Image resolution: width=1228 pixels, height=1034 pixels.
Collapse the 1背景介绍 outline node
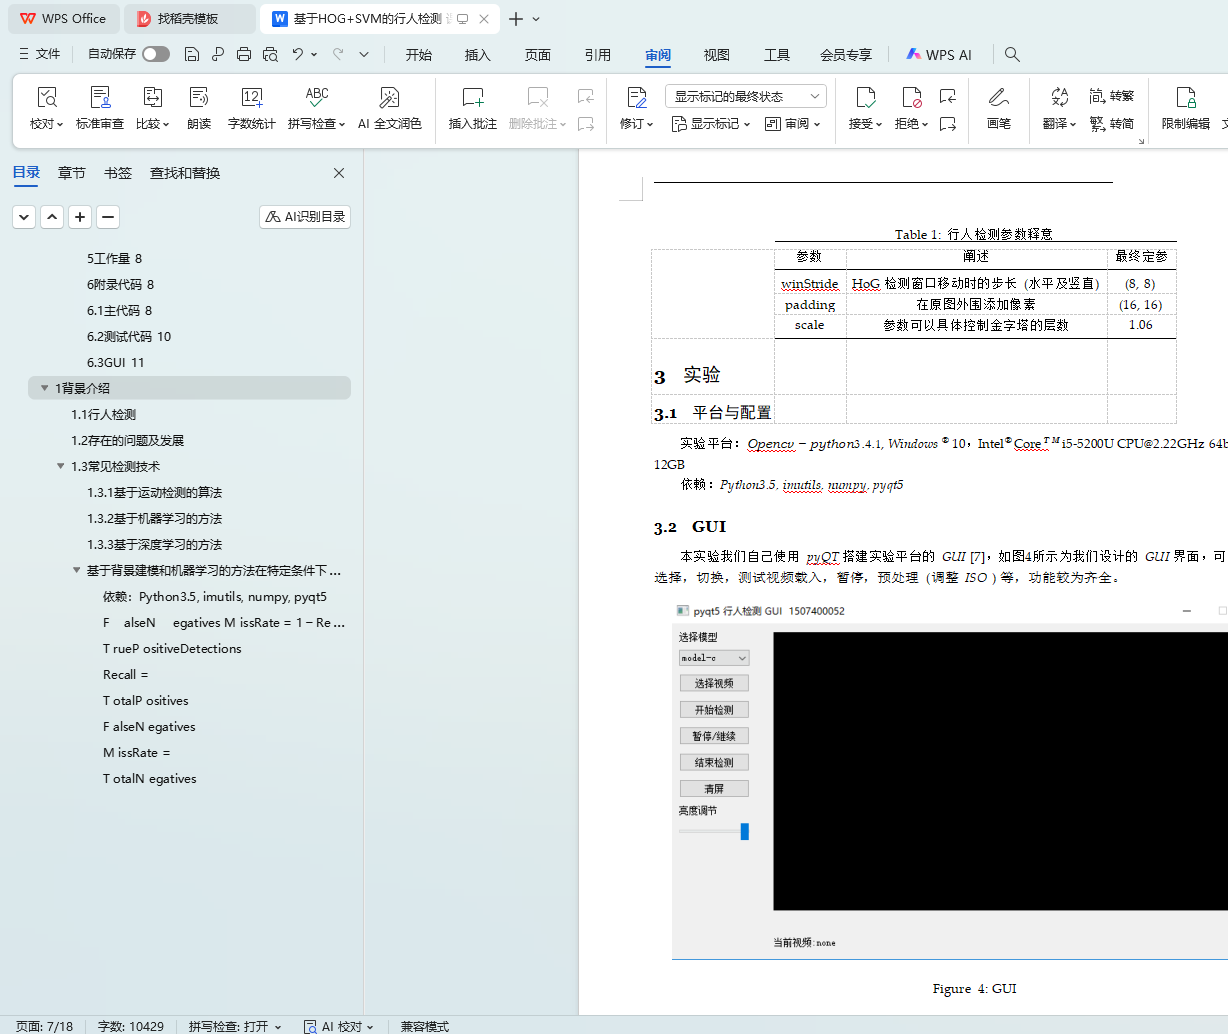[44, 388]
